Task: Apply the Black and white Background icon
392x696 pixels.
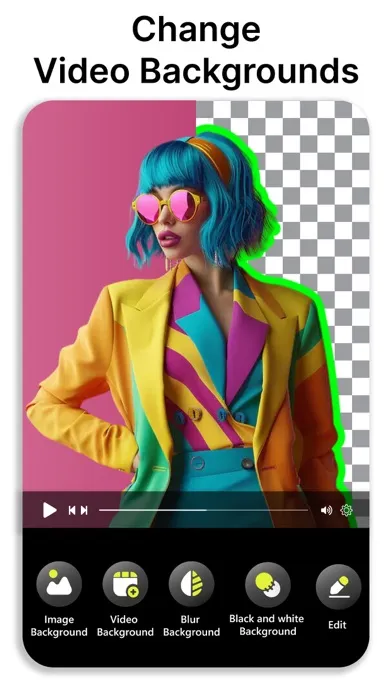Action: click(268, 584)
